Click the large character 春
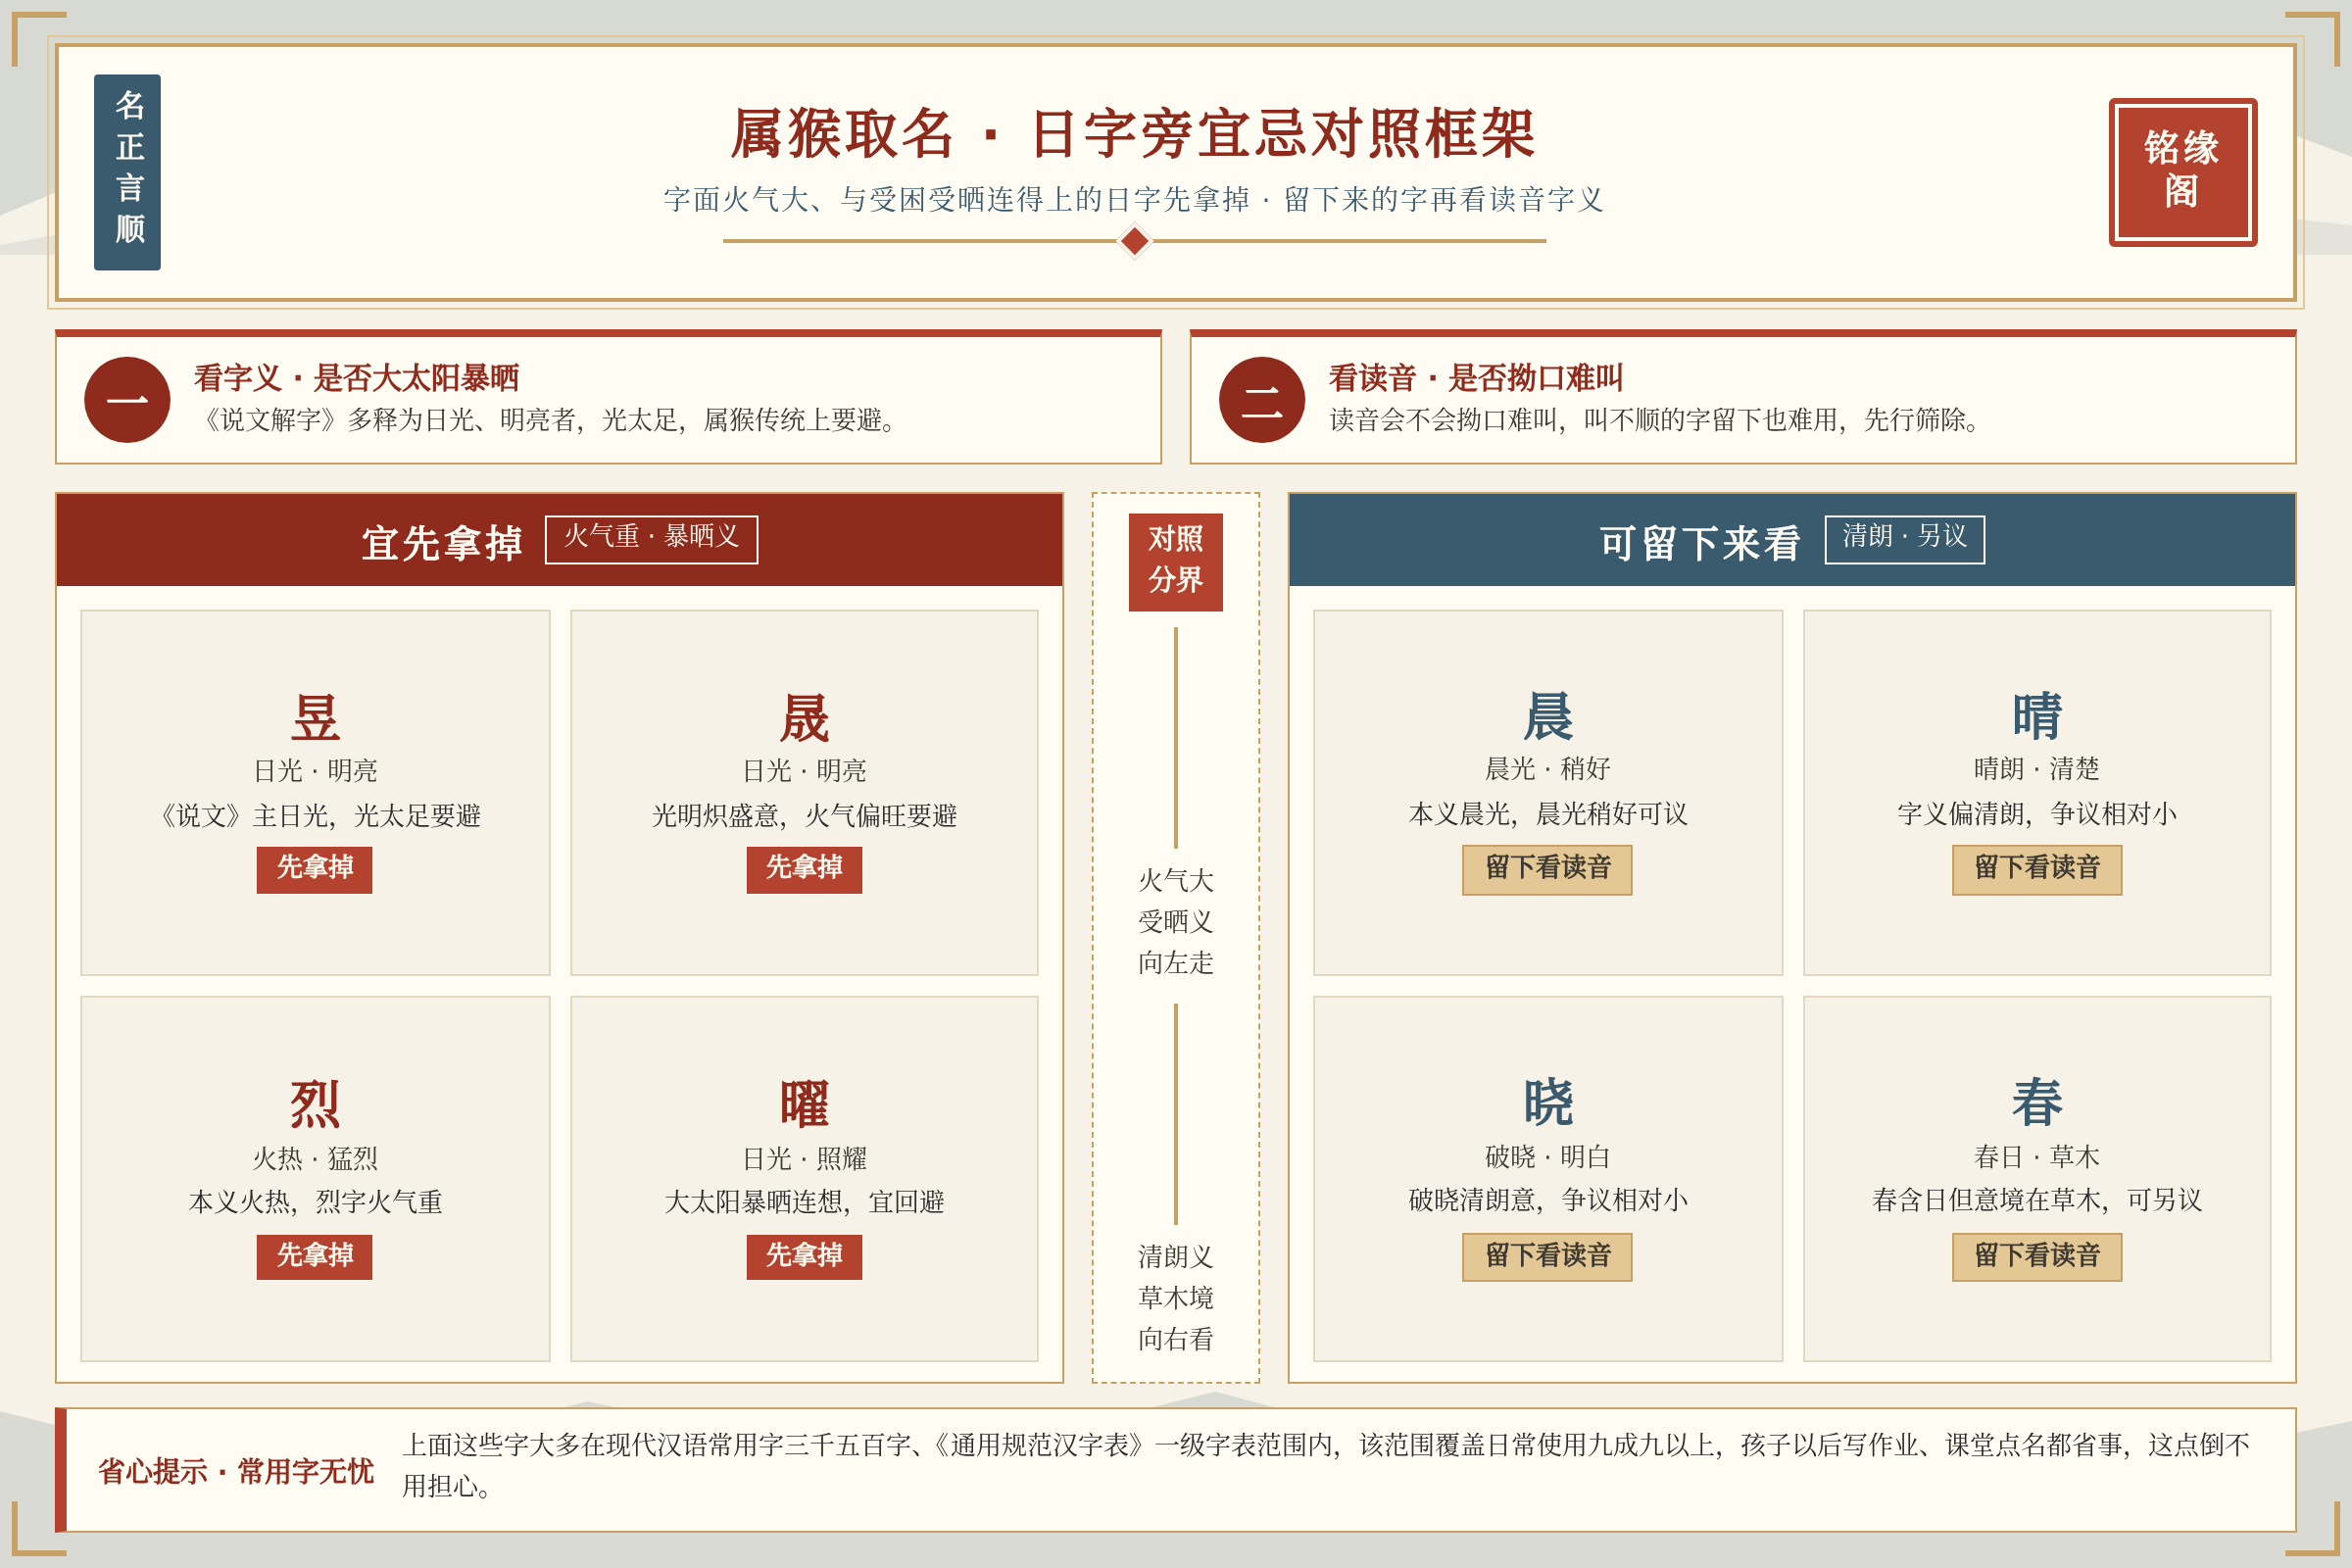Viewport: 2352px width, 1568px height. (x=2037, y=1102)
